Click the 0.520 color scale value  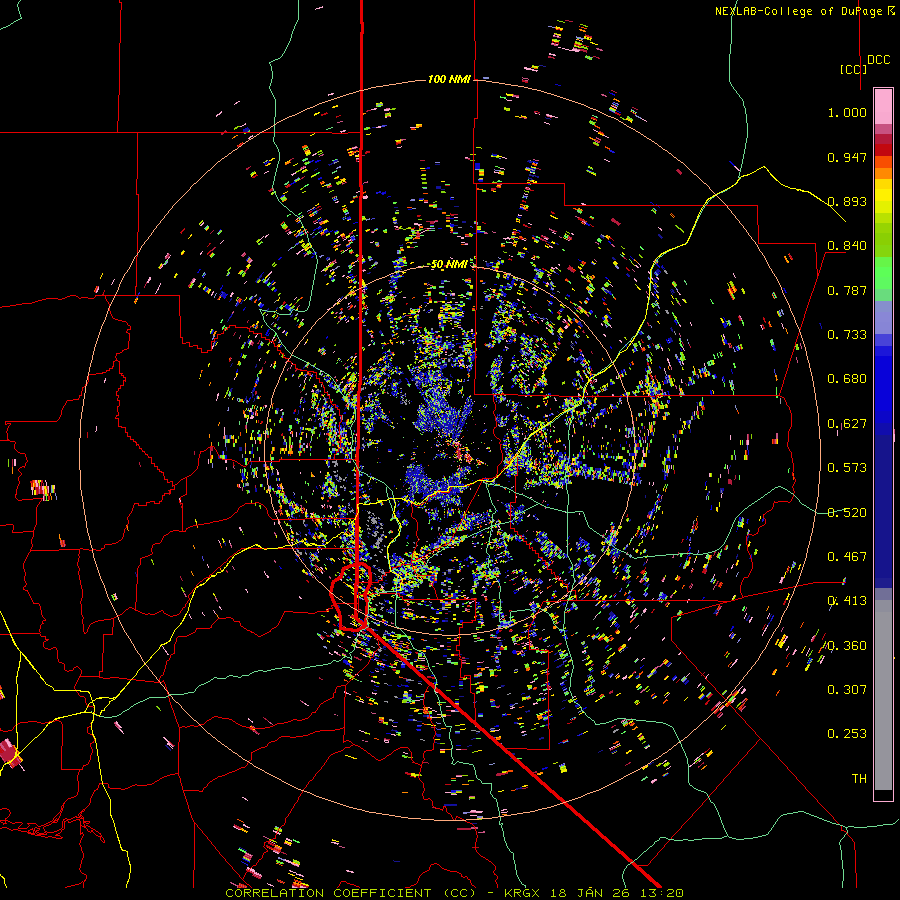847,513
